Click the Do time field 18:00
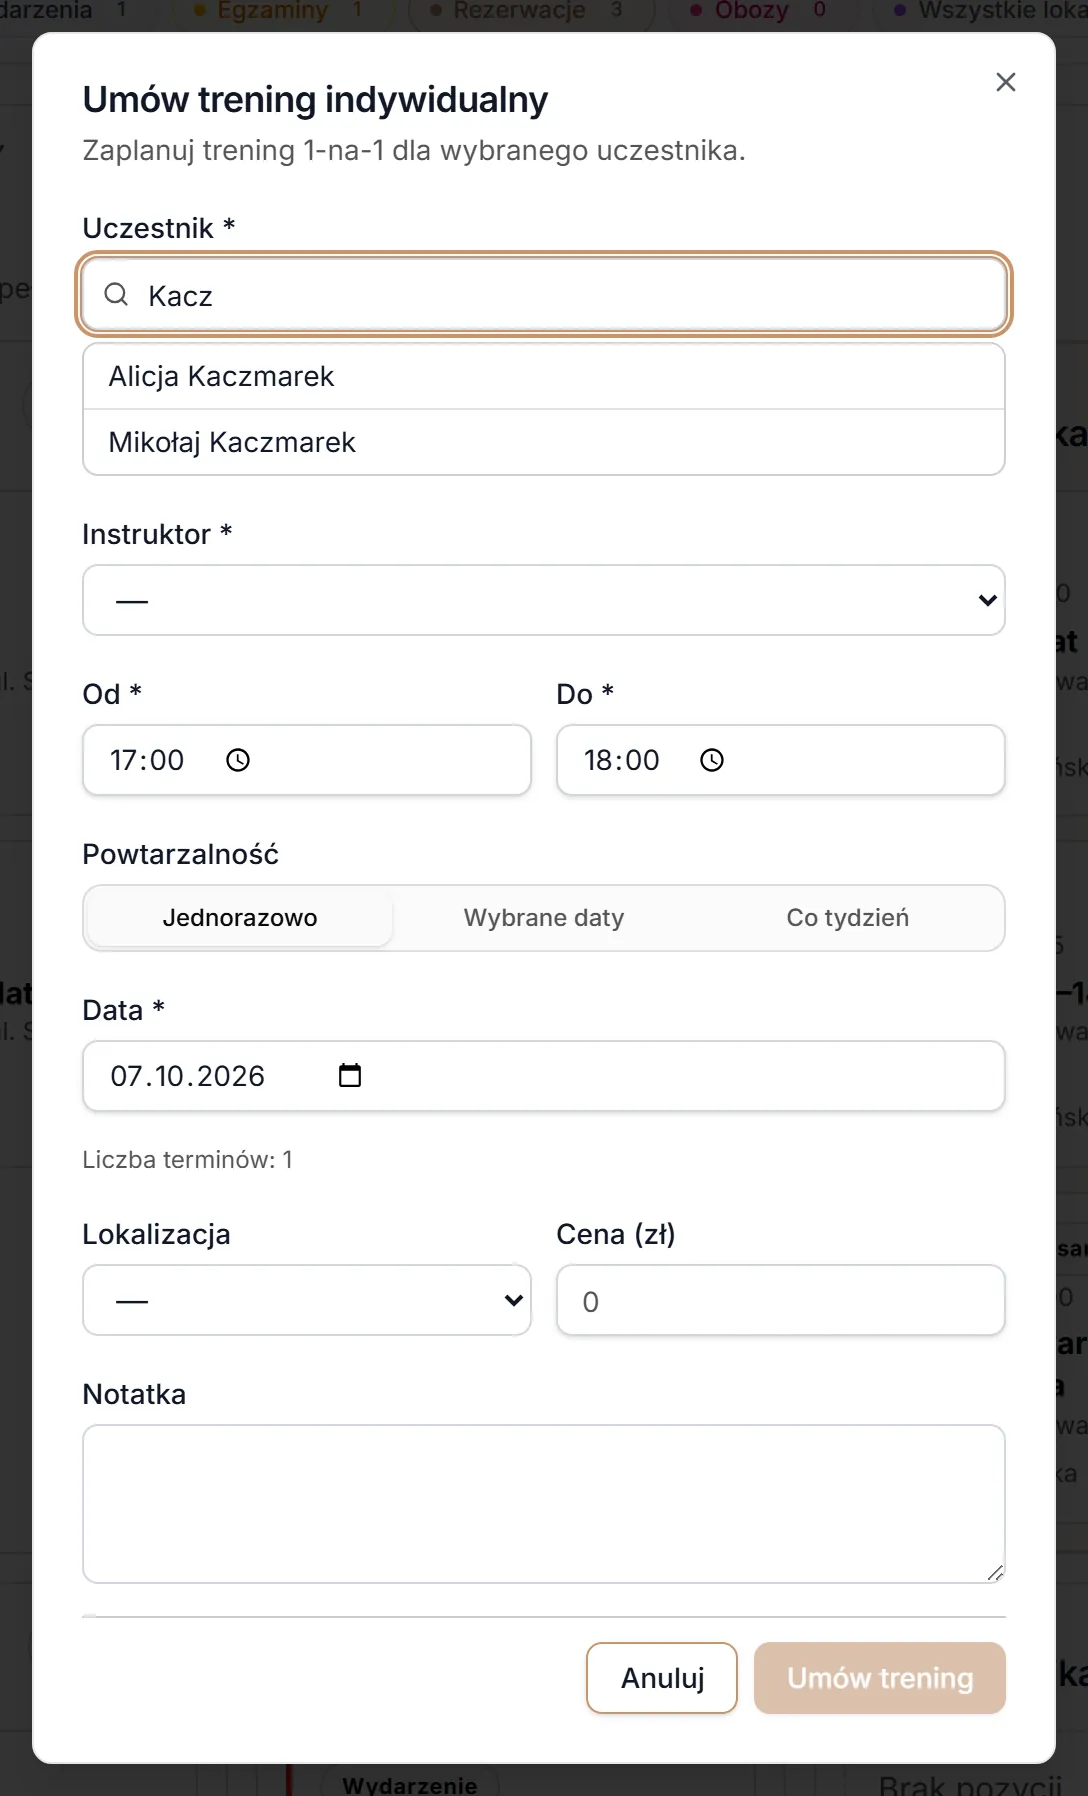1088x1796 pixels. point(781,760)
